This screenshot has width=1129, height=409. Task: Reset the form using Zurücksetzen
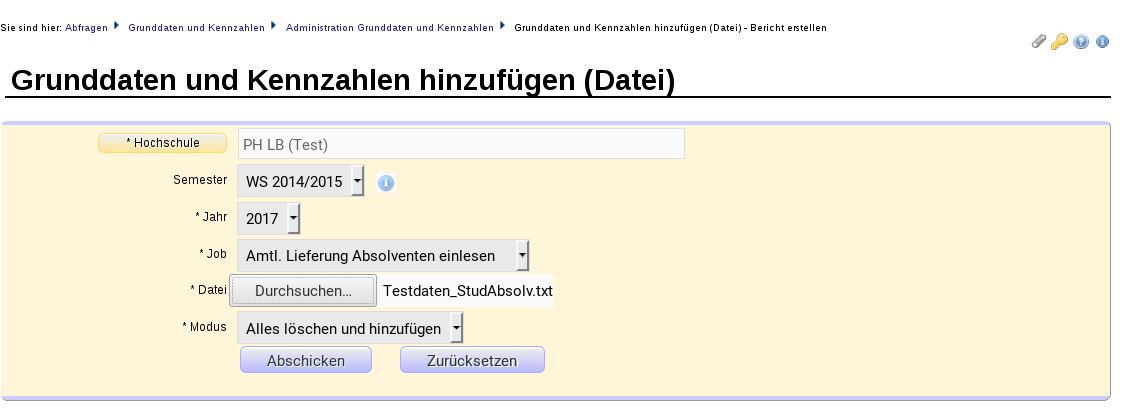click(x=472, y=360)
